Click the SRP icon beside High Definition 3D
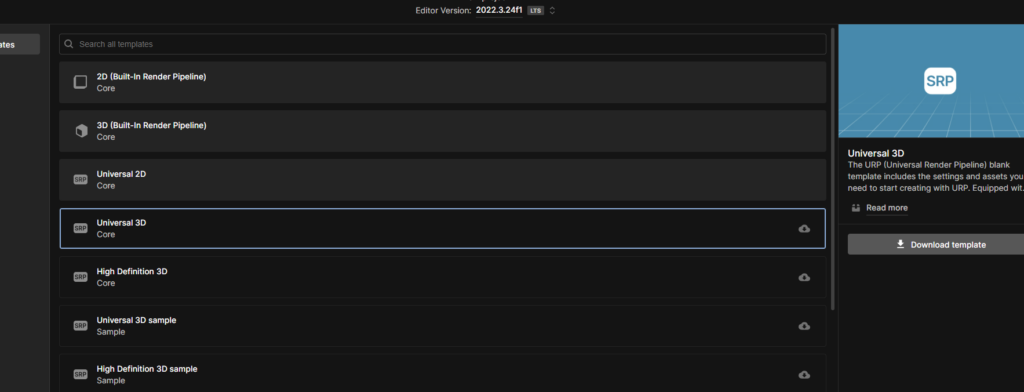 80,277
